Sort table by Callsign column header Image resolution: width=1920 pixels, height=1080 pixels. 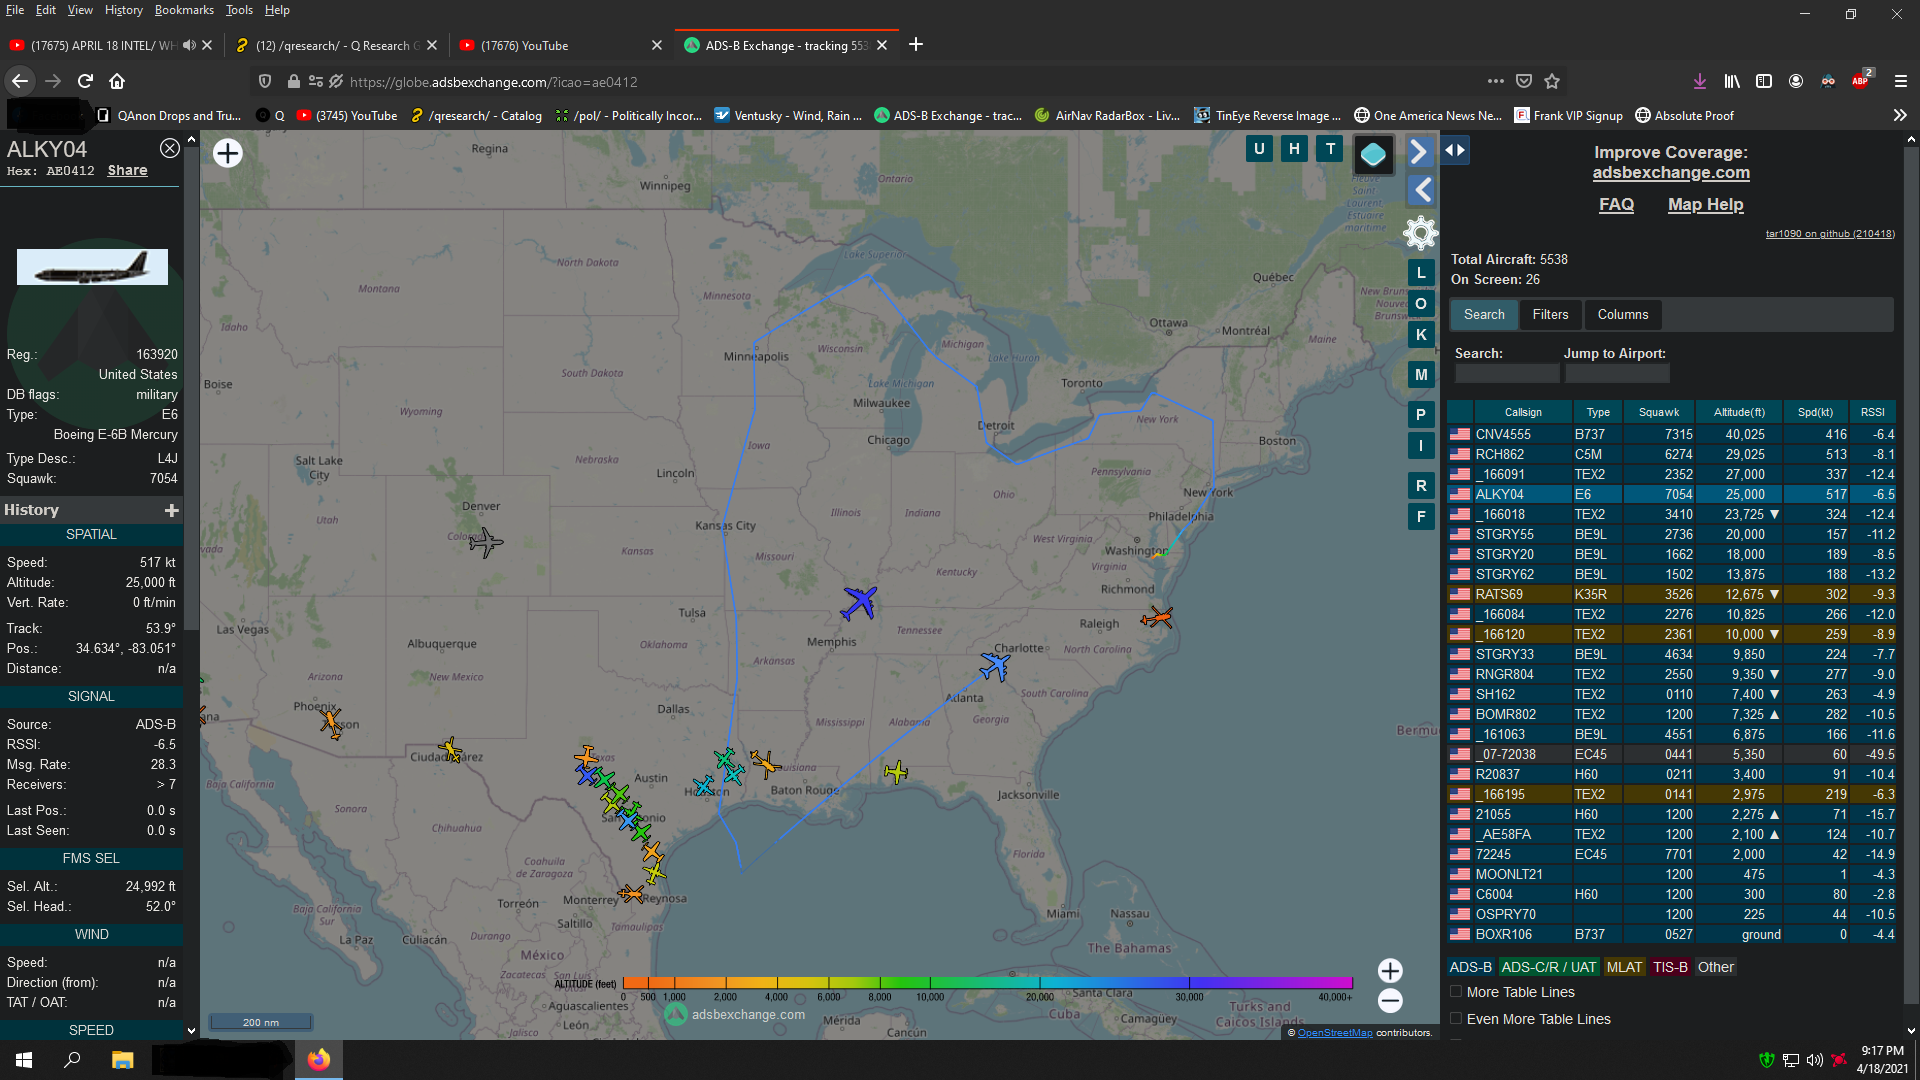pos(1523,412)
